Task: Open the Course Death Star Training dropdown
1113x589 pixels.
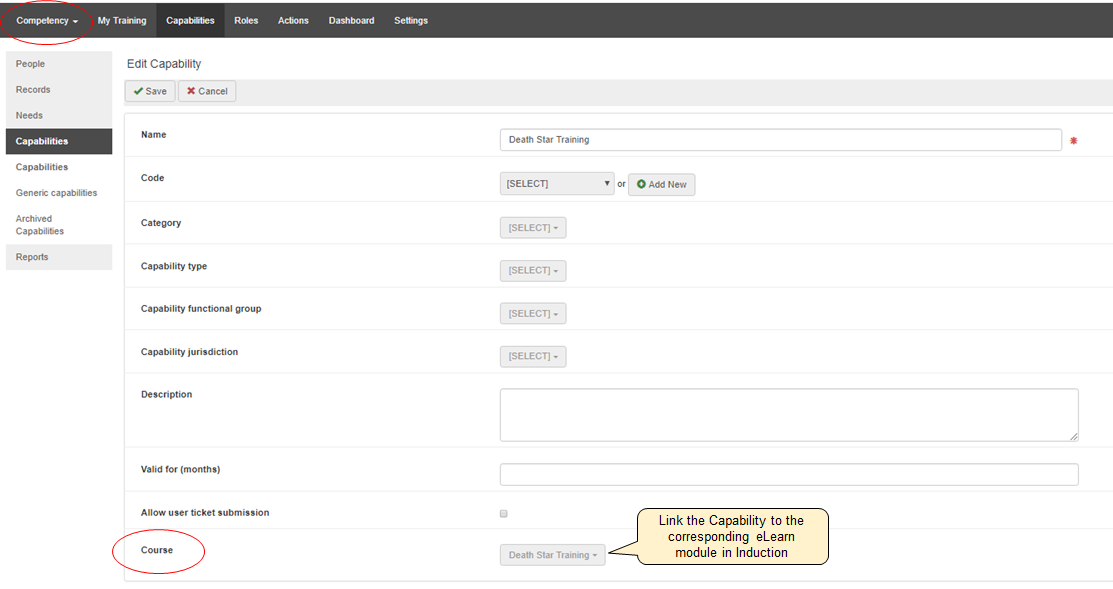Action: point(552,555)
